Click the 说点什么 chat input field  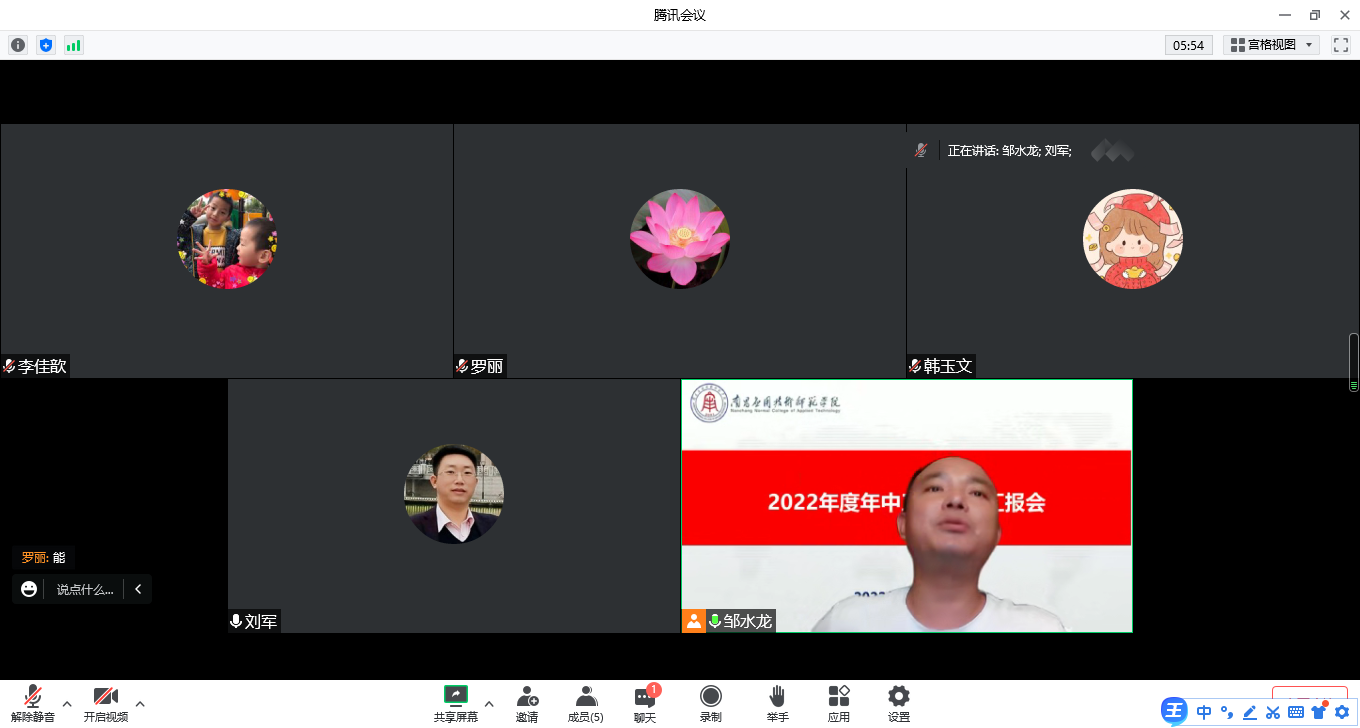[84, 589]
